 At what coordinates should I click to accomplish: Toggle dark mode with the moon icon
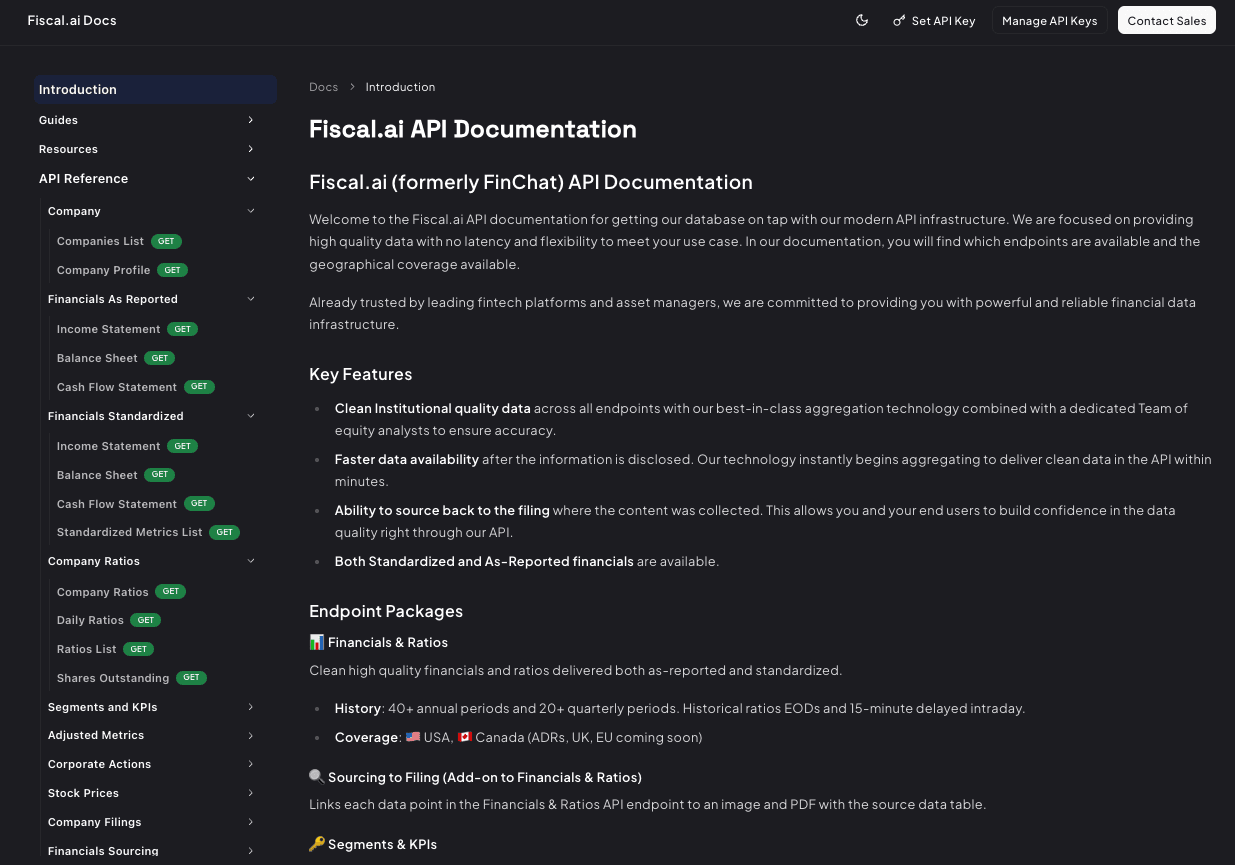(x=861, y=20)
